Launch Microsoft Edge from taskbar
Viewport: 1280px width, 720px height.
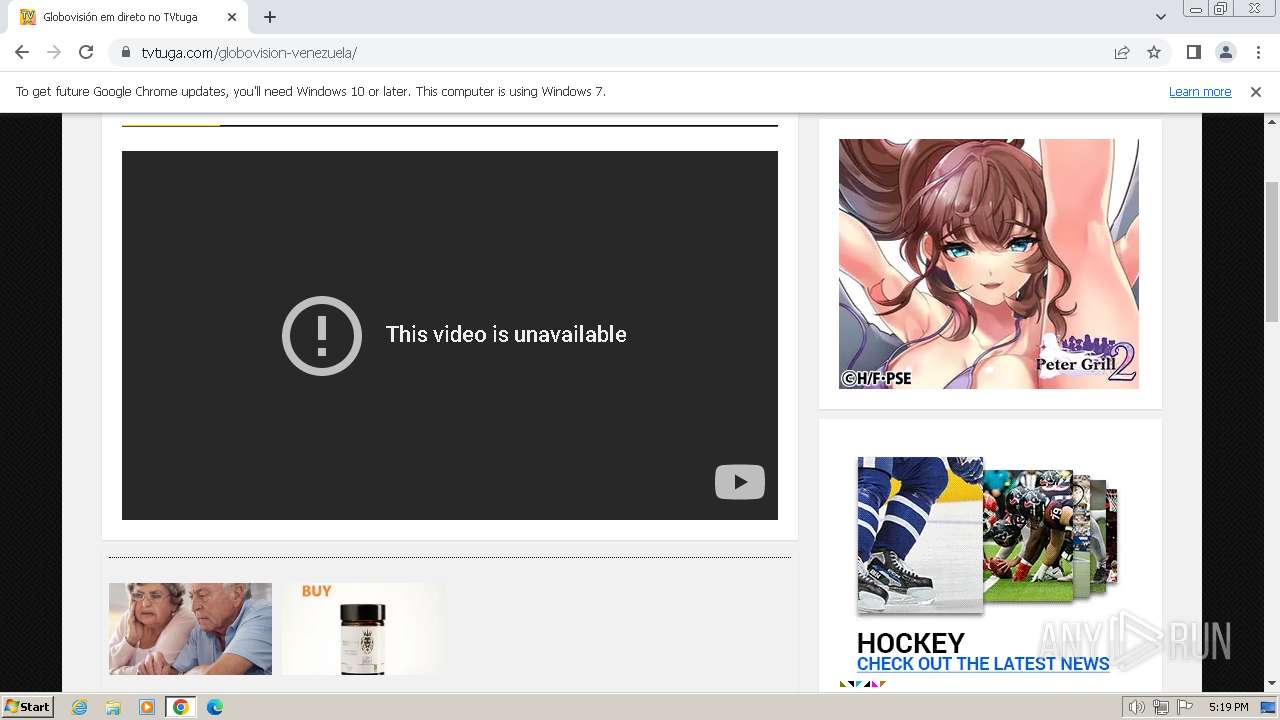click(x=215, y=707)
